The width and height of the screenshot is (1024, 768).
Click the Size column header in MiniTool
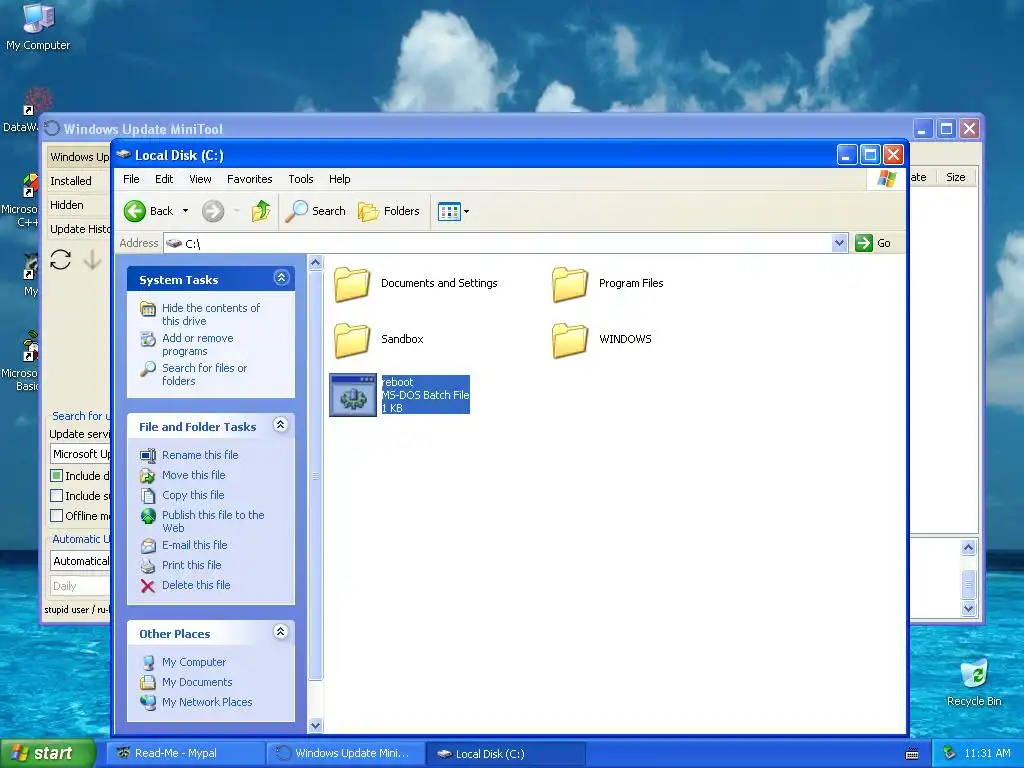pos(955,177)
